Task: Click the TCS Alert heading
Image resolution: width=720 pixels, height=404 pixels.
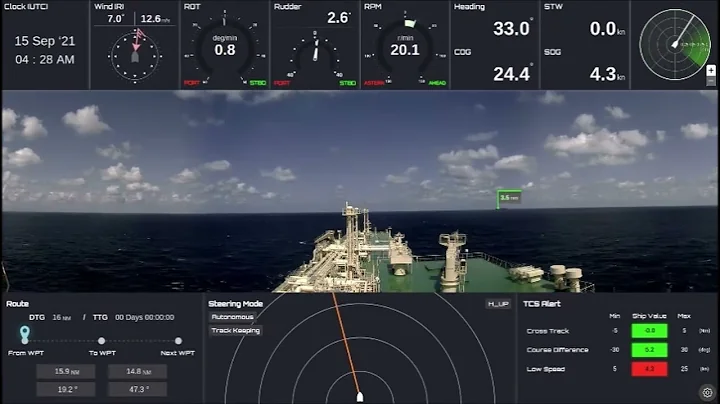Action: click(542, 304)
